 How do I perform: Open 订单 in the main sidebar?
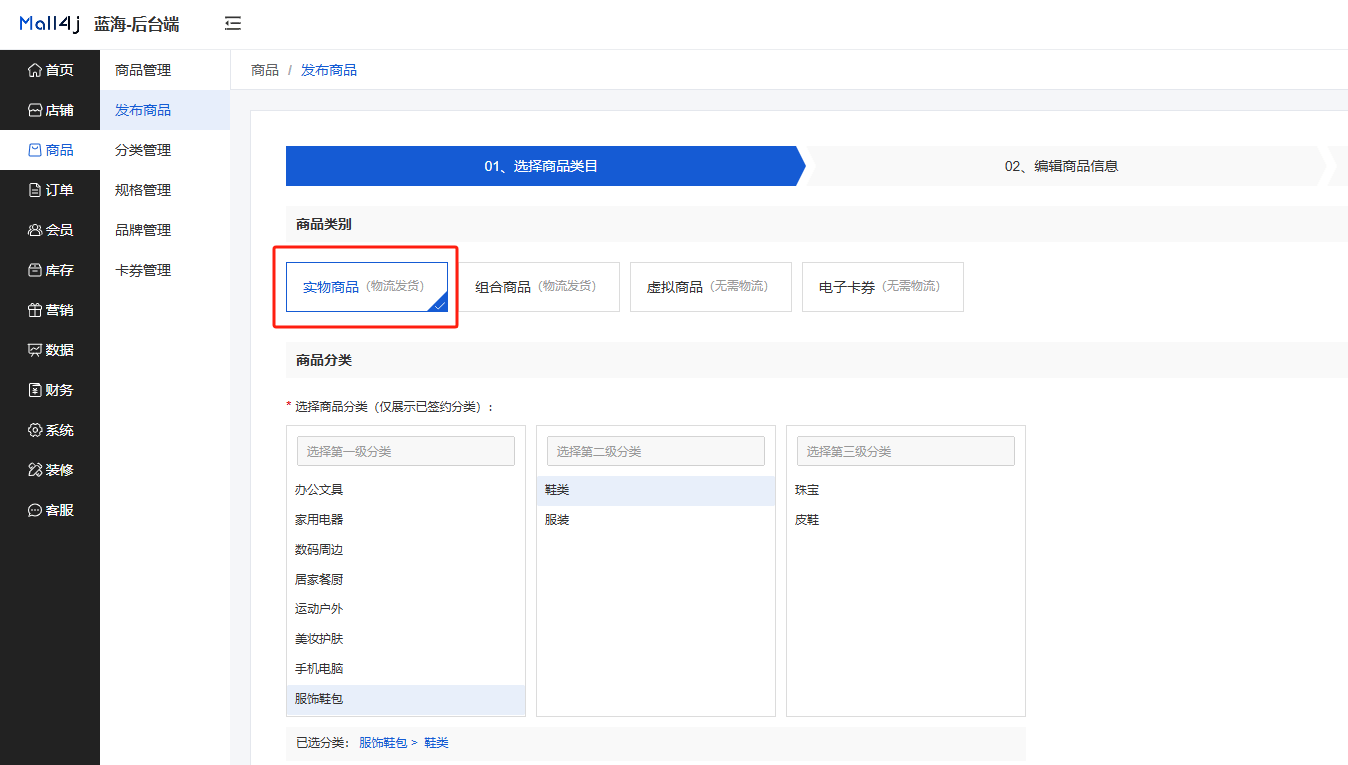point(50,190)
